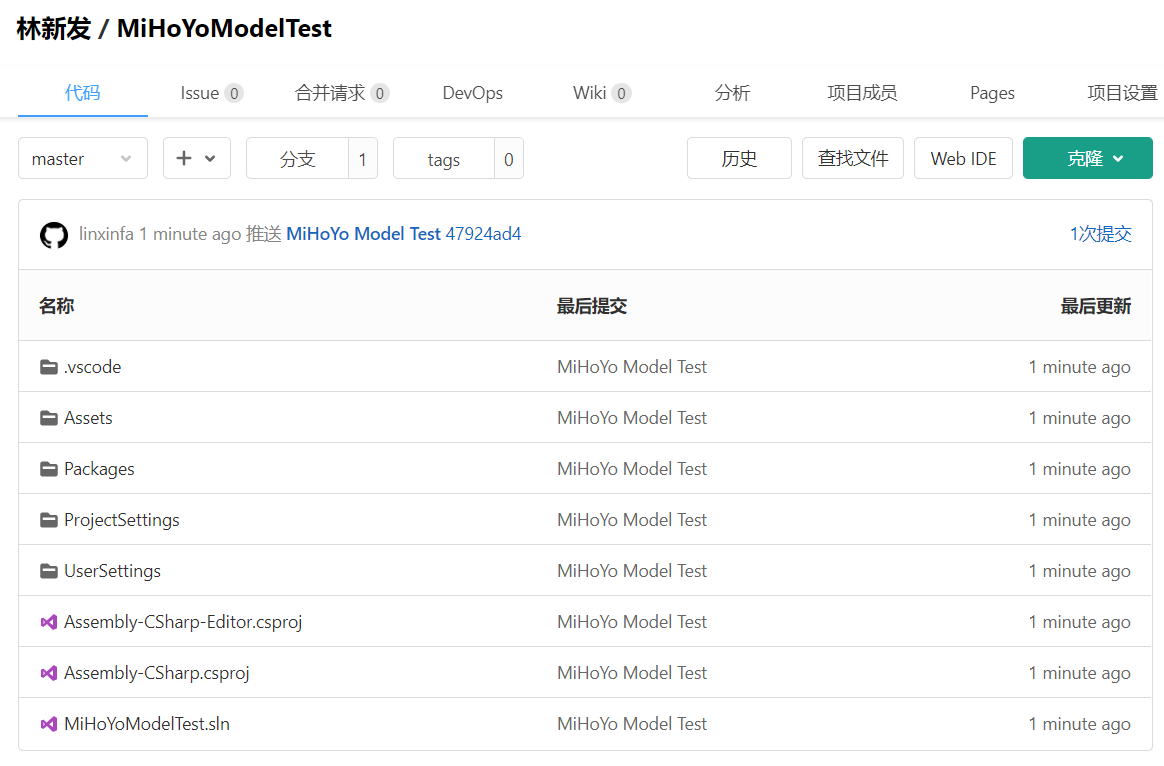Click the UserSettings folder icon
1164x766 pixels.
pyautogui.click(x=49, y=572)
